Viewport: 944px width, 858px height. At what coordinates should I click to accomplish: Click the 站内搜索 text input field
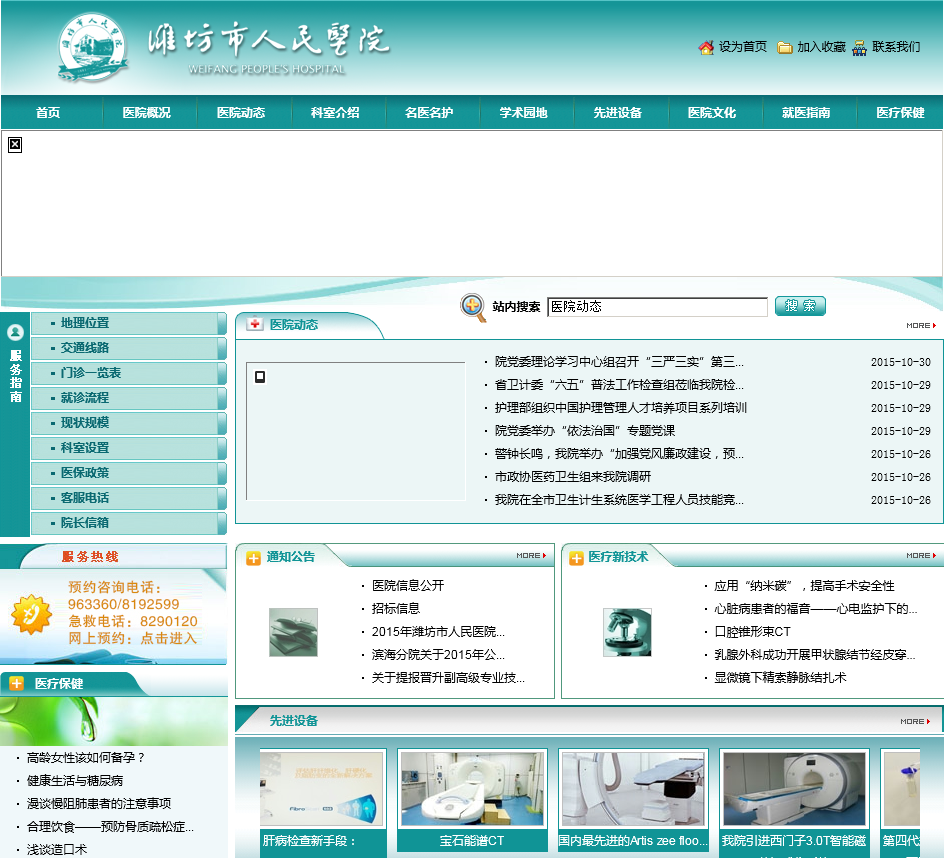[657, 307]
